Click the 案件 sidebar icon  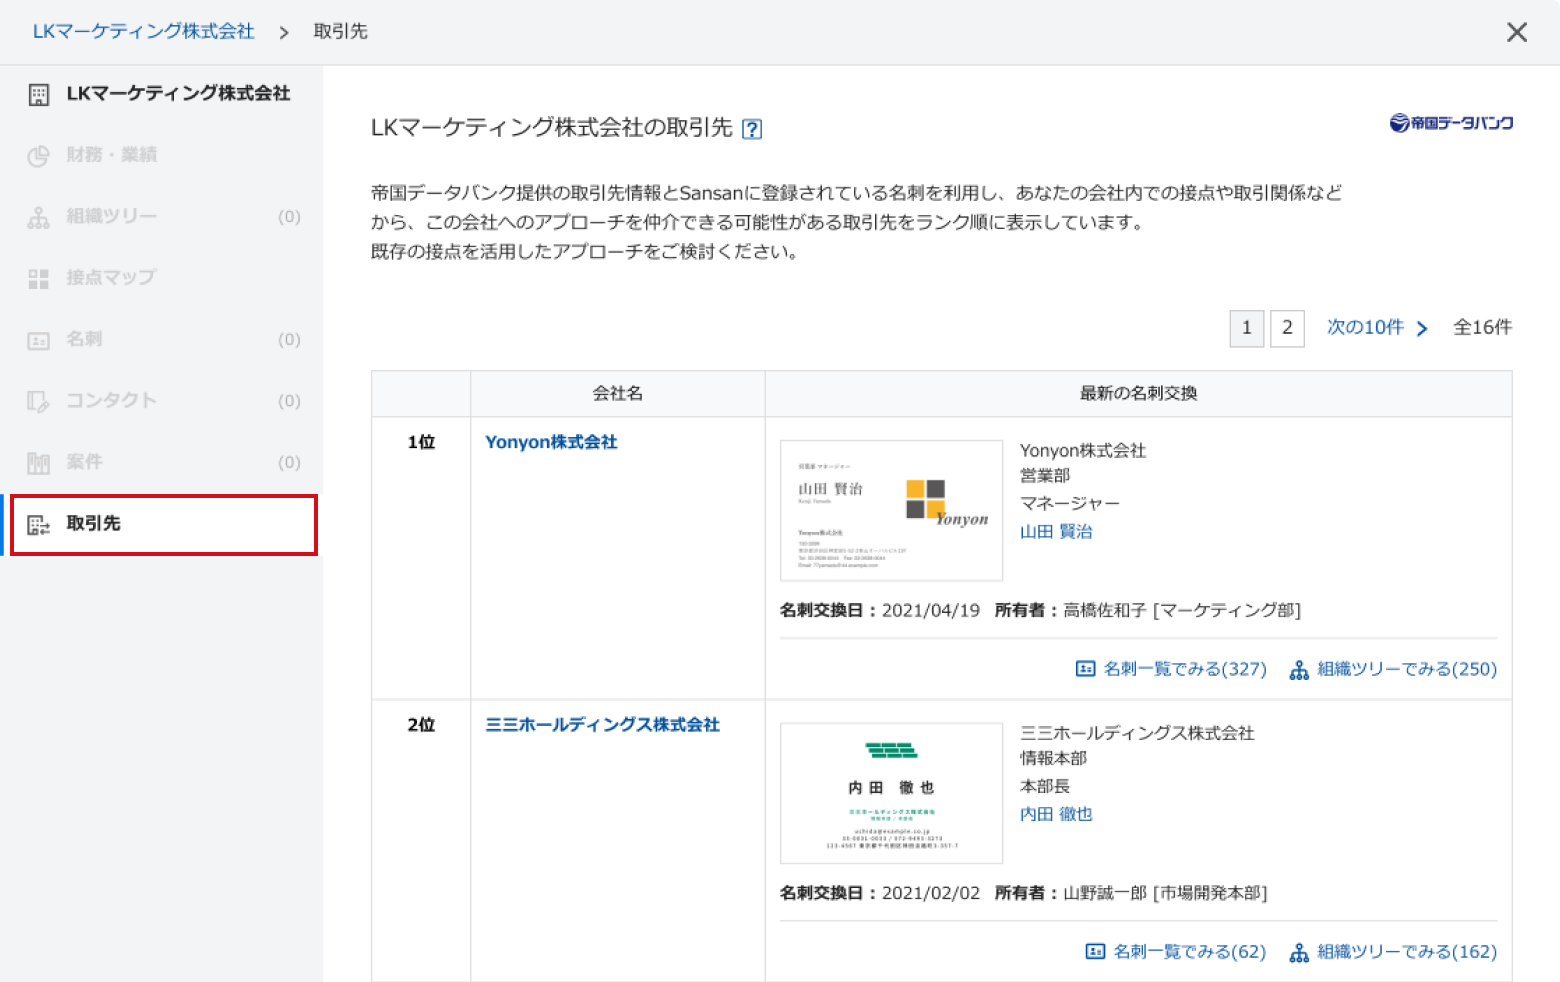[x=39, y=463]
